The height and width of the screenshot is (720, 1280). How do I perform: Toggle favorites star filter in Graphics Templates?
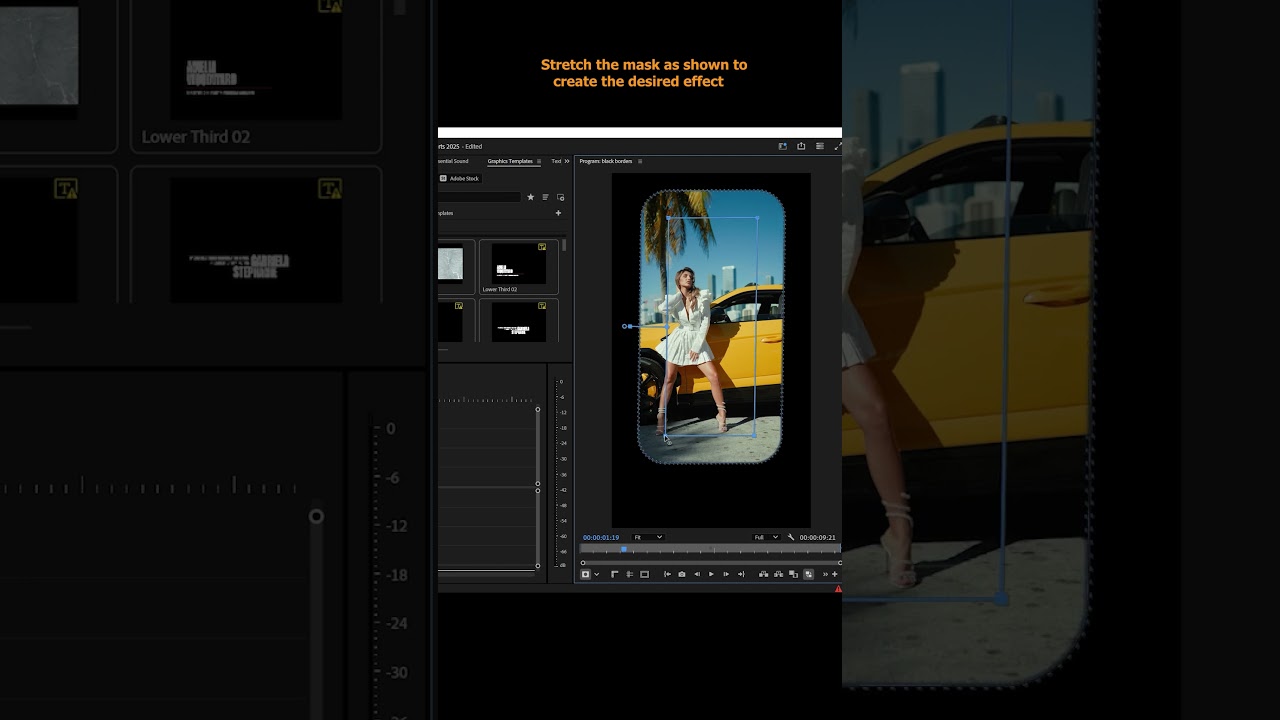coord(530,197)
